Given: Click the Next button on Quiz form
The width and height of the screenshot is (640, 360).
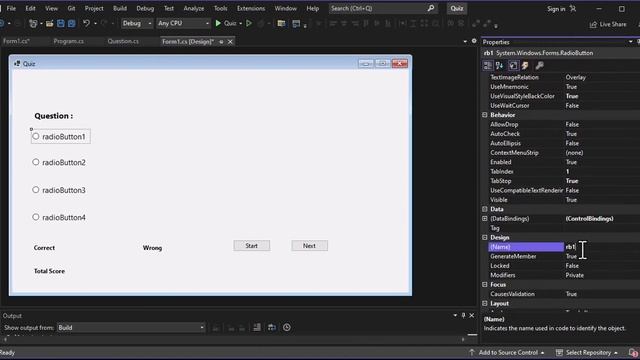Looking at the screenshot, I should pyautogui.click(x=309, y=246).
